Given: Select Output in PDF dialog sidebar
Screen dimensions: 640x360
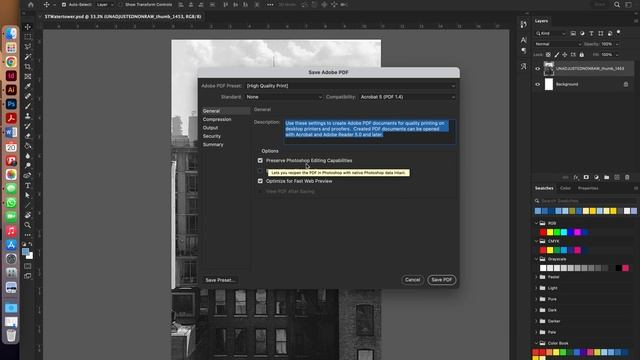Looking at the screenshot, I should point(210,128).
